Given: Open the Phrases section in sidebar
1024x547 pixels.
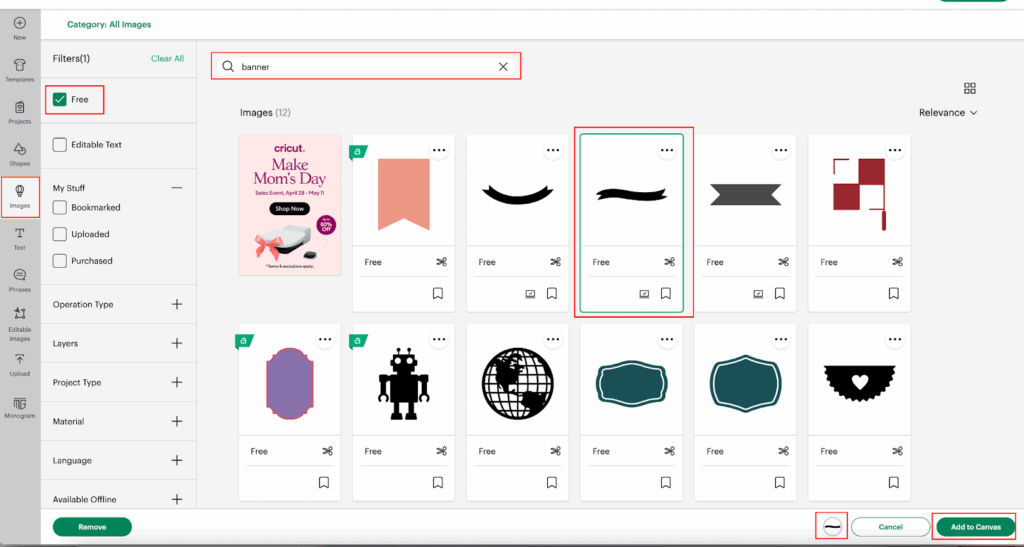Looking at the screenshot, I should (x=19, y=278).
